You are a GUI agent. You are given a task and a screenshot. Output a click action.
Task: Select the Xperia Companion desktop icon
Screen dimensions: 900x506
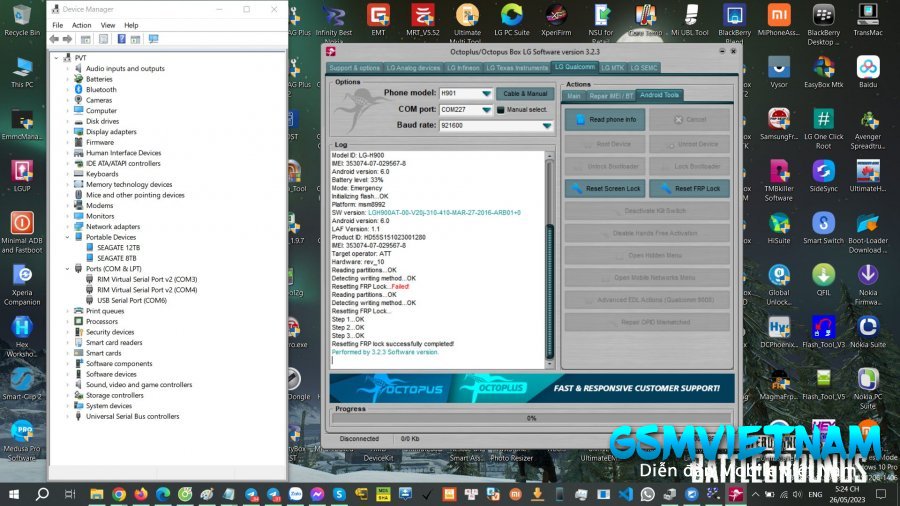click(x=22, y=285)
